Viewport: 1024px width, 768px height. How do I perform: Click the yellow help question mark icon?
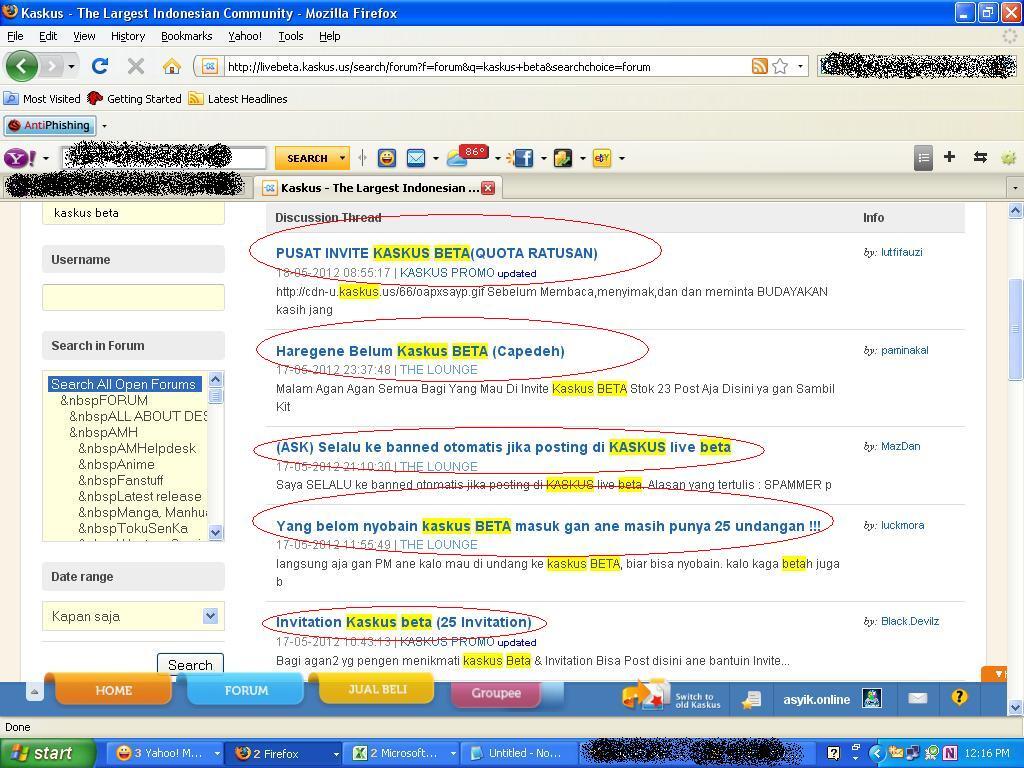pyautogui.click(x=959, y=697)
